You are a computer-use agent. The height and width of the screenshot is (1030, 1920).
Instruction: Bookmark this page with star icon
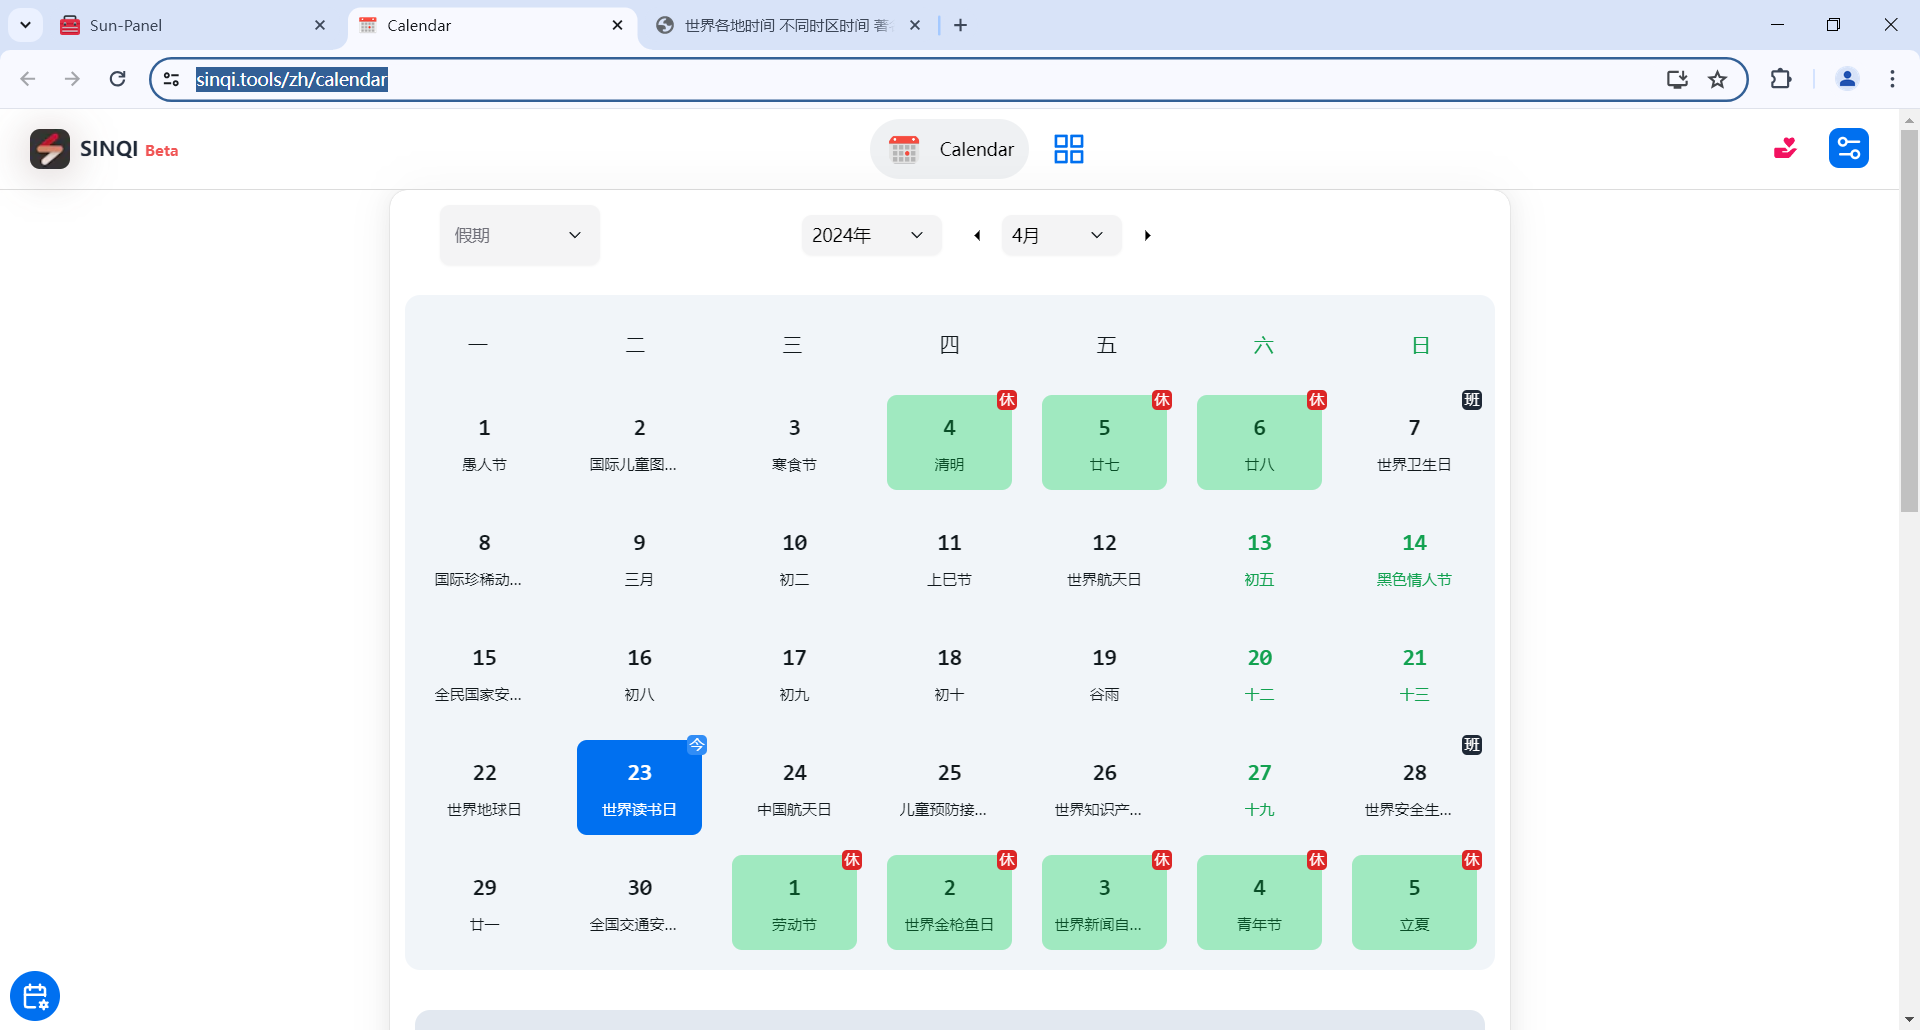click(x=1717, y=79)
